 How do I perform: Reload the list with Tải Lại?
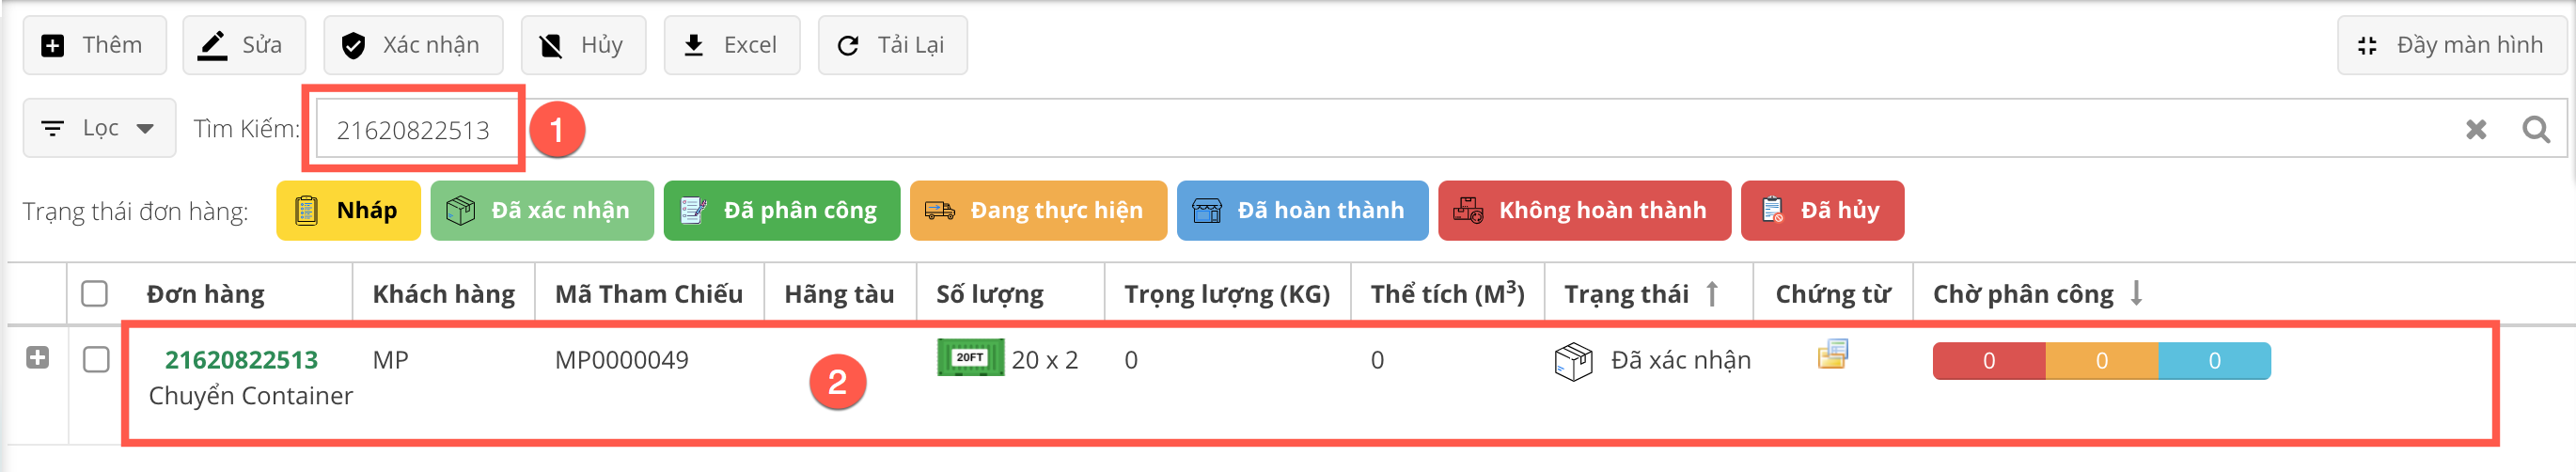click(x=892, y=45)
